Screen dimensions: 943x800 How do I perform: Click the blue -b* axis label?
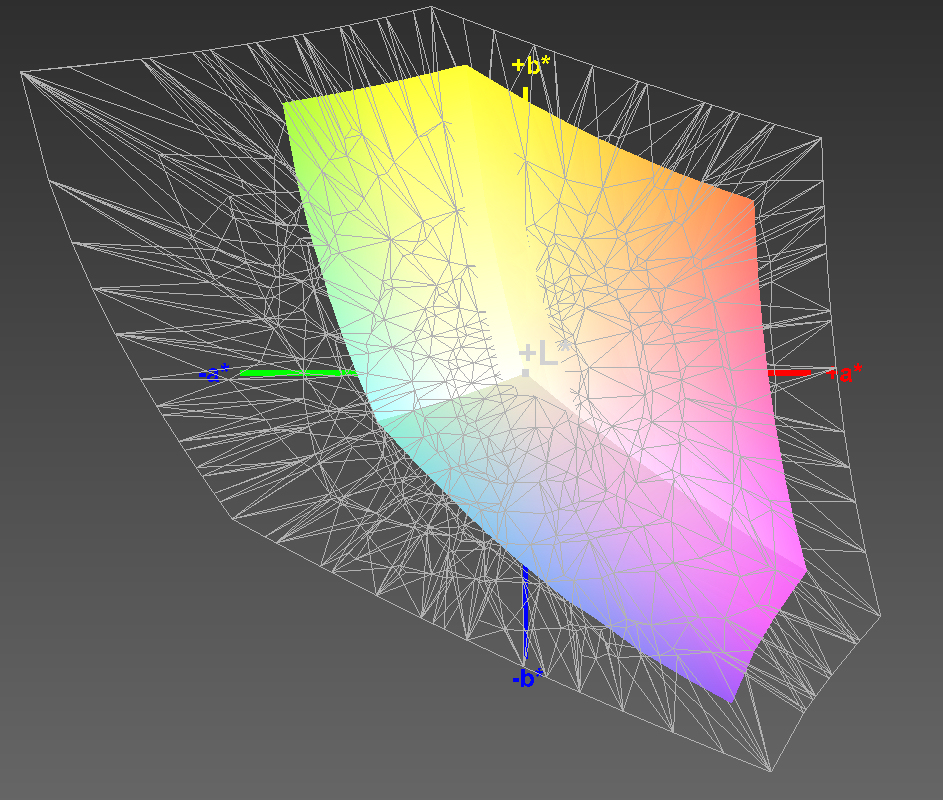(527, 678)
